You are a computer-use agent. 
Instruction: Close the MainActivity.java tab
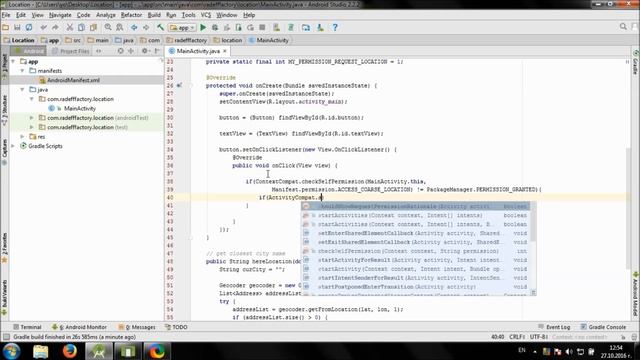tap(224, 51)
